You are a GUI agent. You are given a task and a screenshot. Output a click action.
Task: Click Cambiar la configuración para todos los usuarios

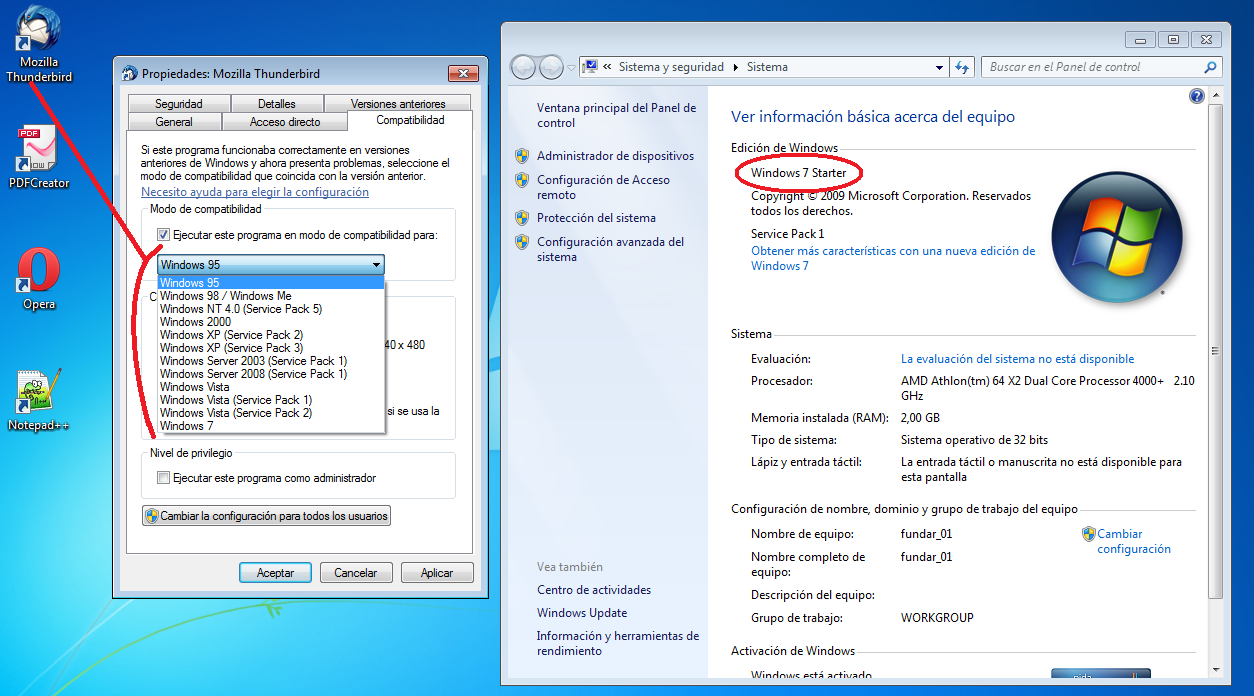266,516
